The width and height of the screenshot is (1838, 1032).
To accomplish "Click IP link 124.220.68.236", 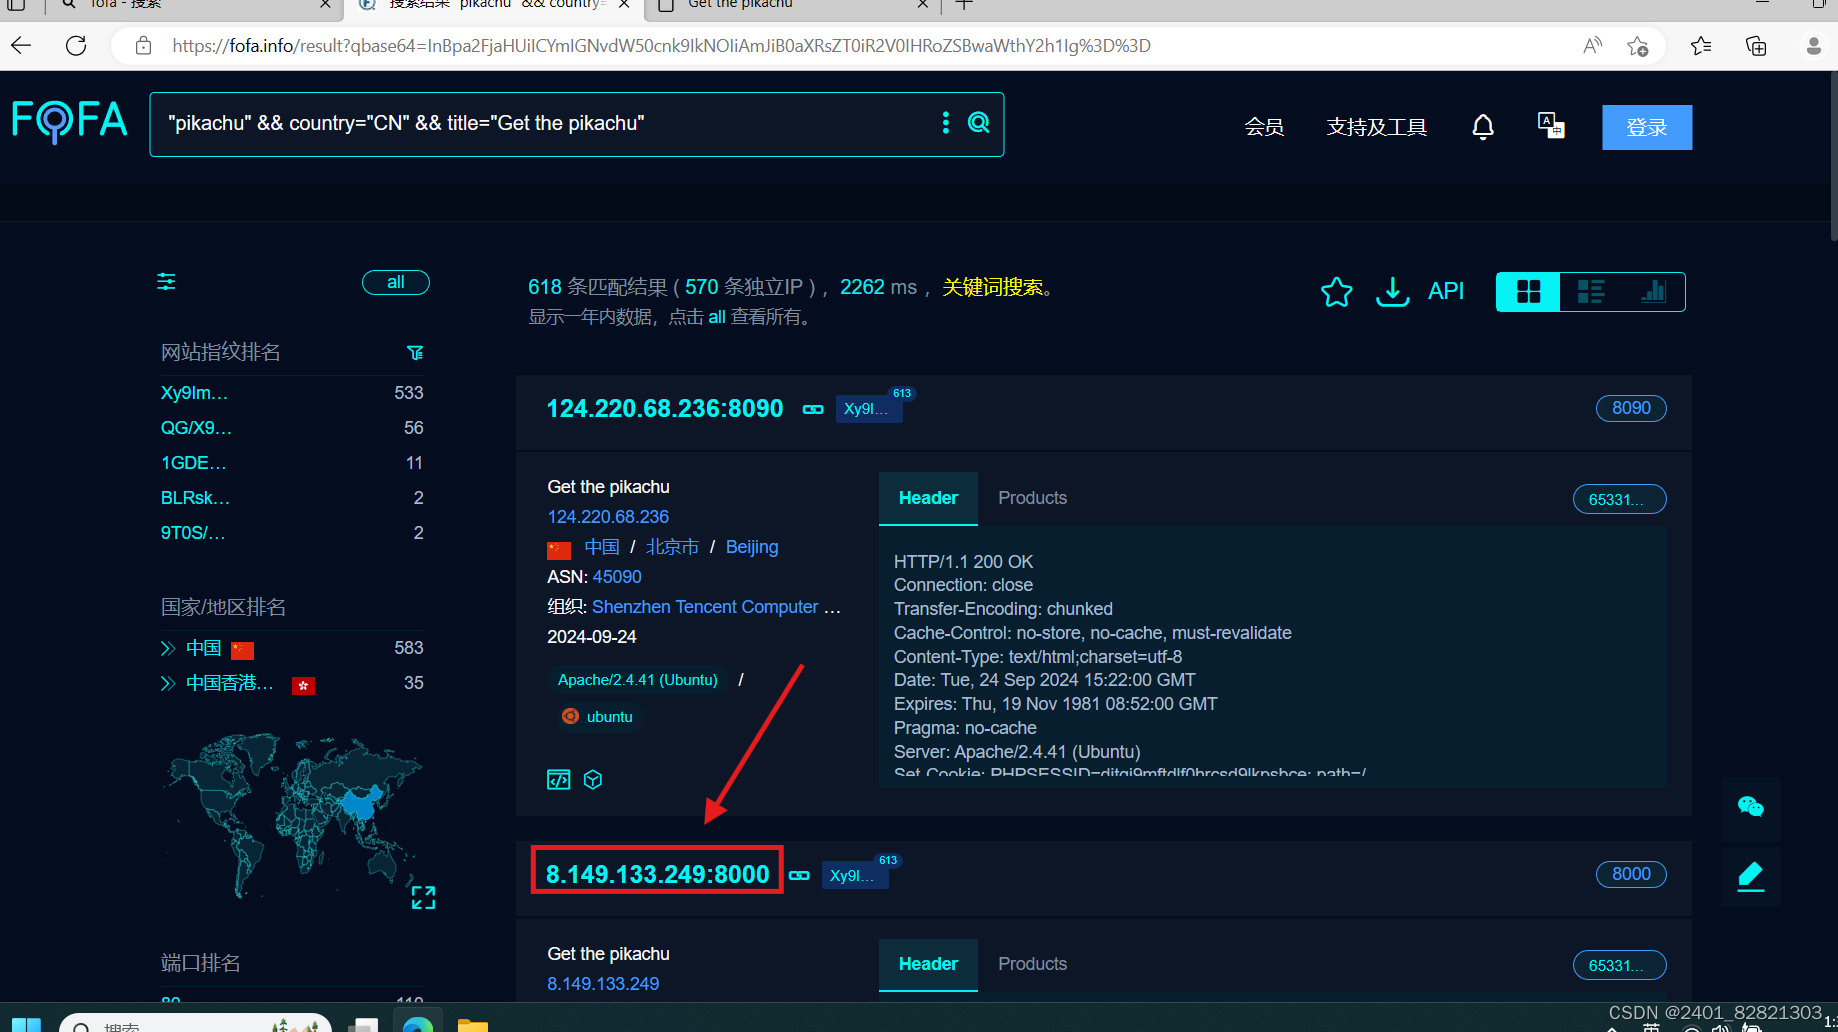I will coord(608,517).
